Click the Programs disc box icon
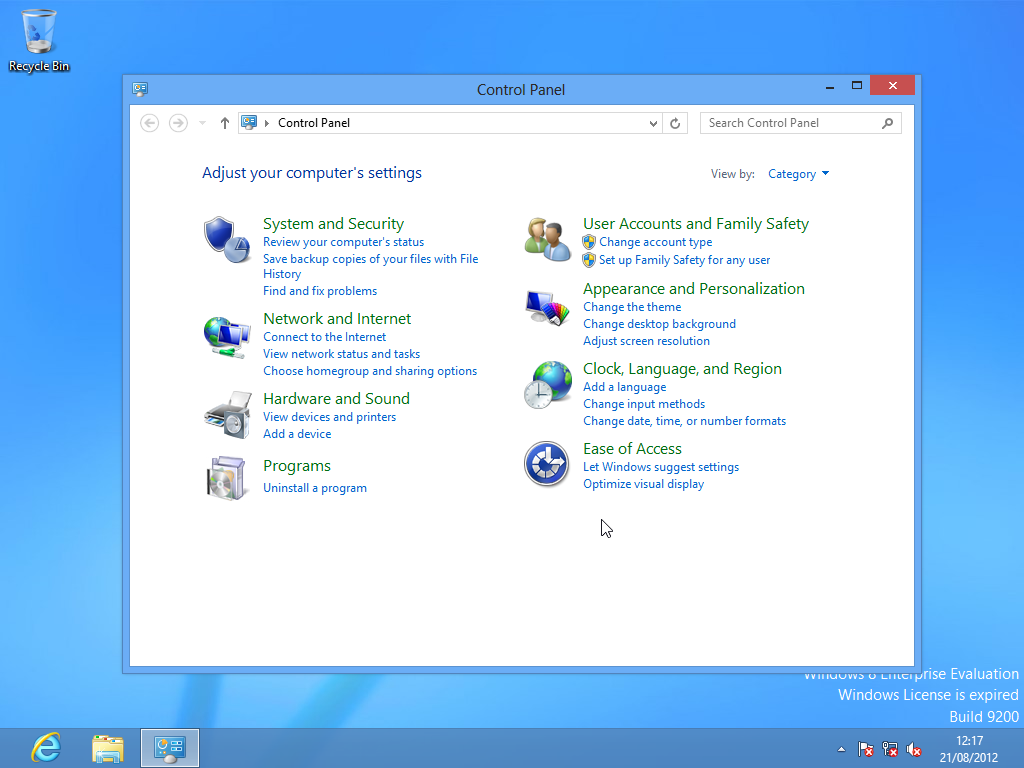Viewport: 1024px width, 768px height. (226, 478)
